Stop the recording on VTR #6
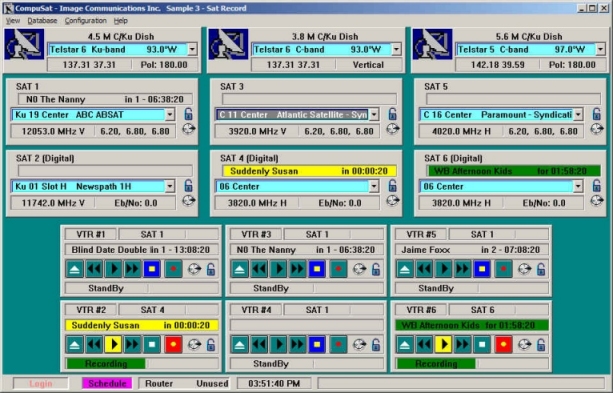The height and width of the screenshot is (393, 613). click(482, 345)
